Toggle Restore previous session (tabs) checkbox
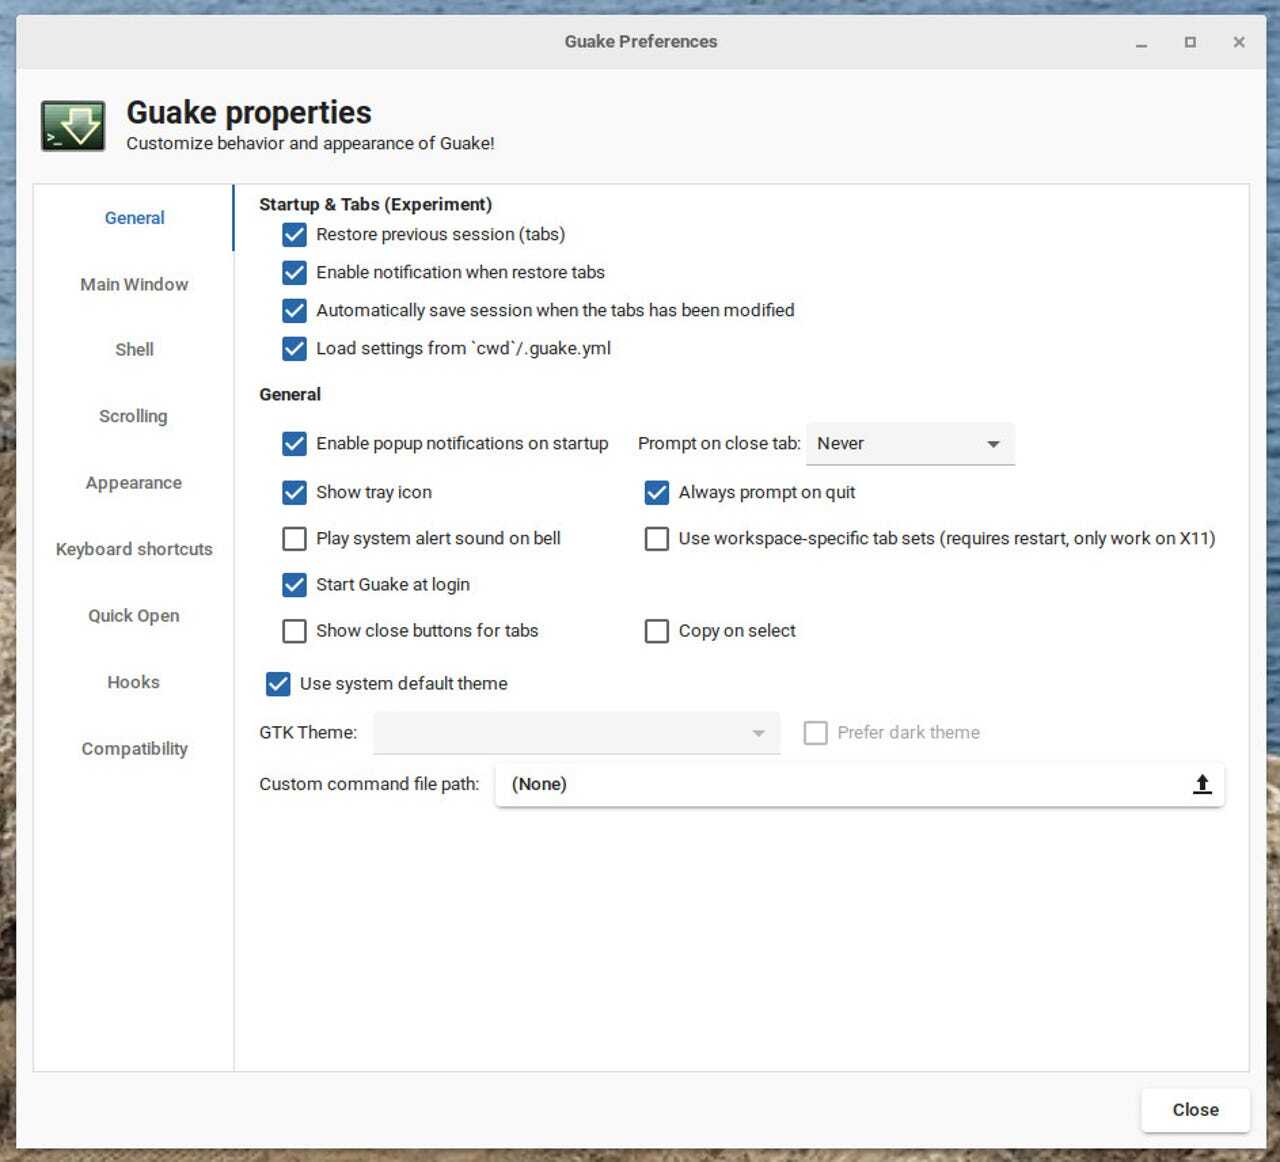 pyautogui.click(x=294, y=235)
